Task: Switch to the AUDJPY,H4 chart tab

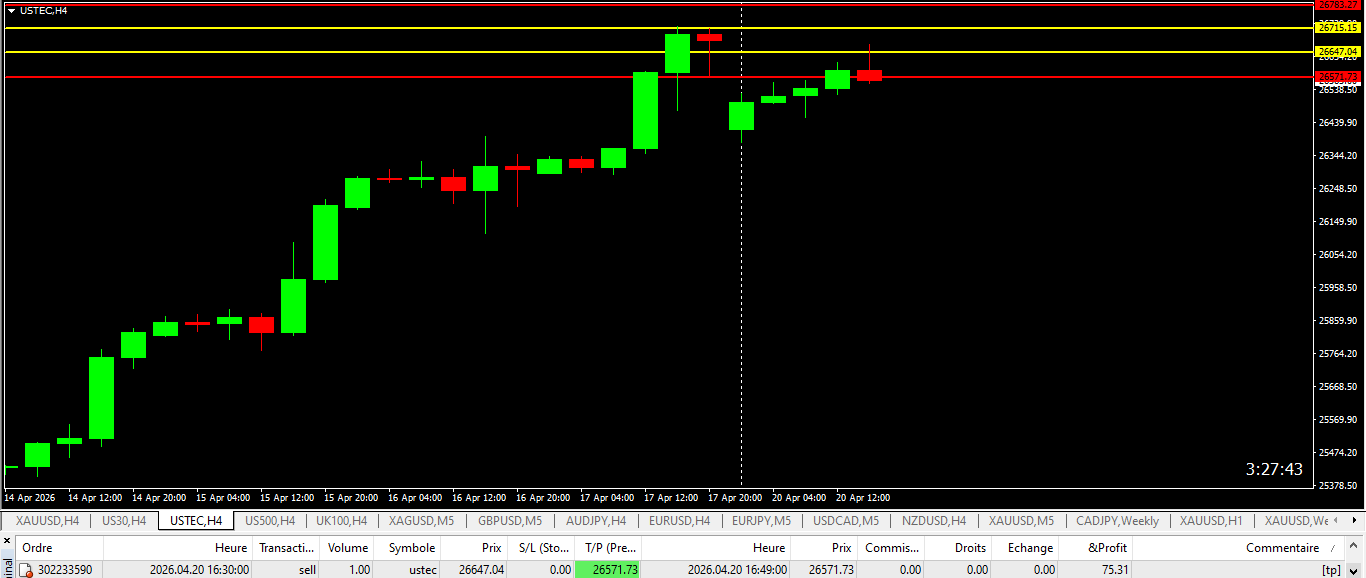Action: click(x=595, y=521)
